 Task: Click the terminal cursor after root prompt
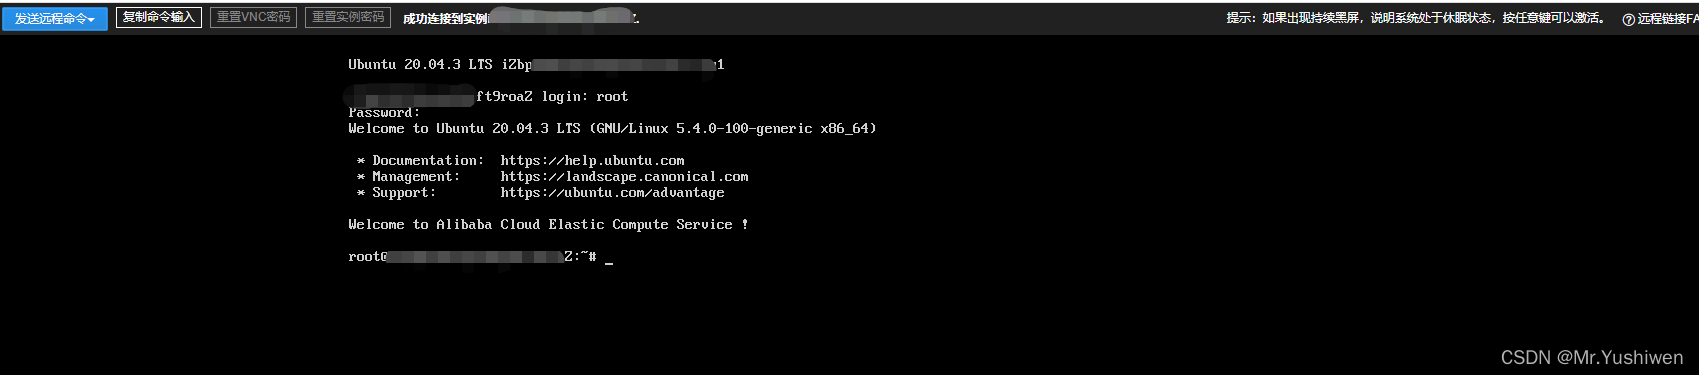(x=609, y=258)
